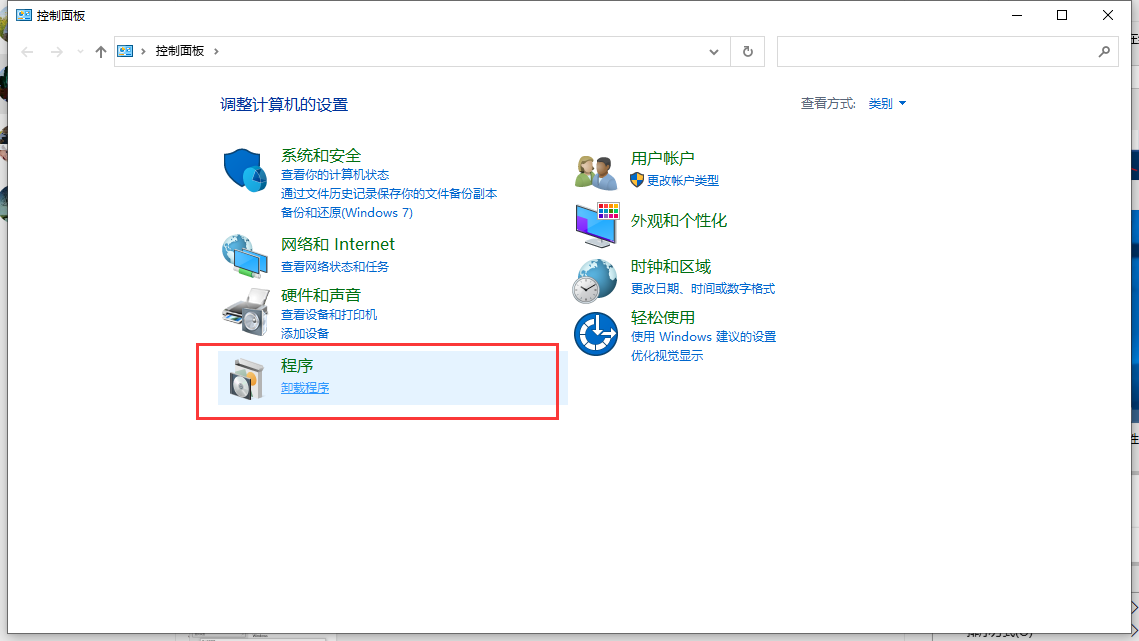Viewport: 1139px width, 641px height.
Task: Click inside the search input field
Action: pos(940,51)
